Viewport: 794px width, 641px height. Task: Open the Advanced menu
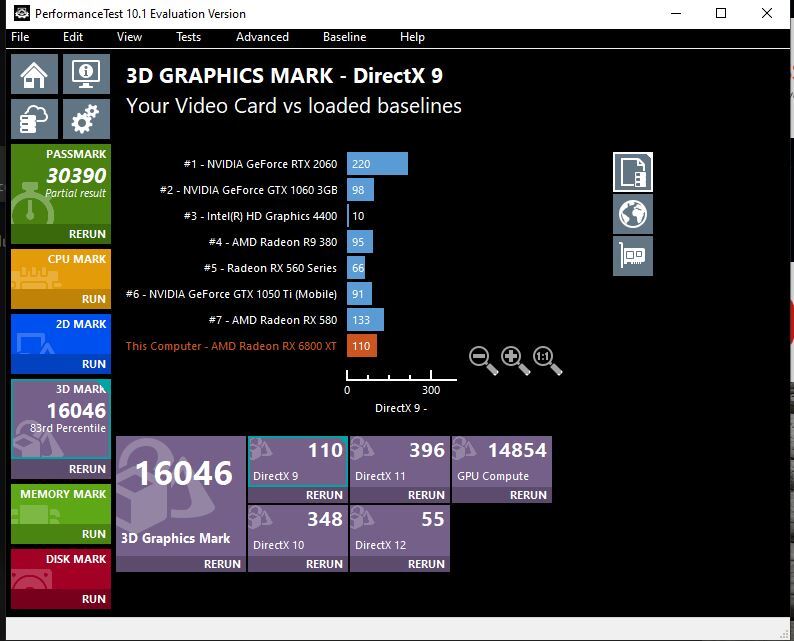pos(262,37)
